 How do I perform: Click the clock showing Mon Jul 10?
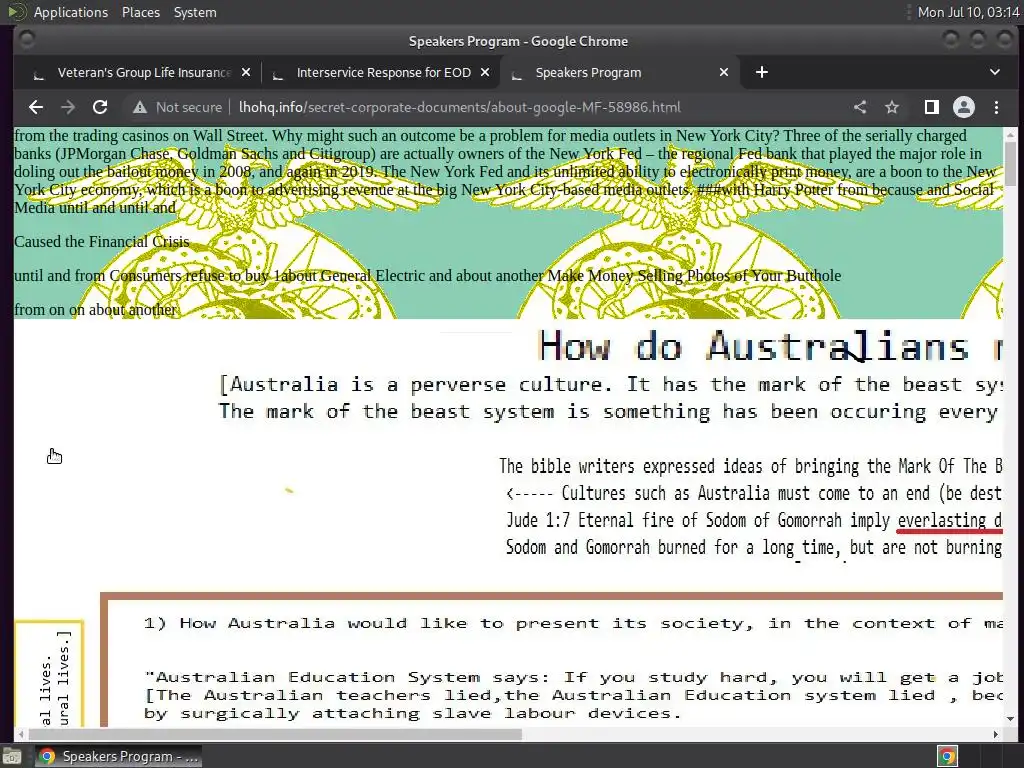pos(968,12)
